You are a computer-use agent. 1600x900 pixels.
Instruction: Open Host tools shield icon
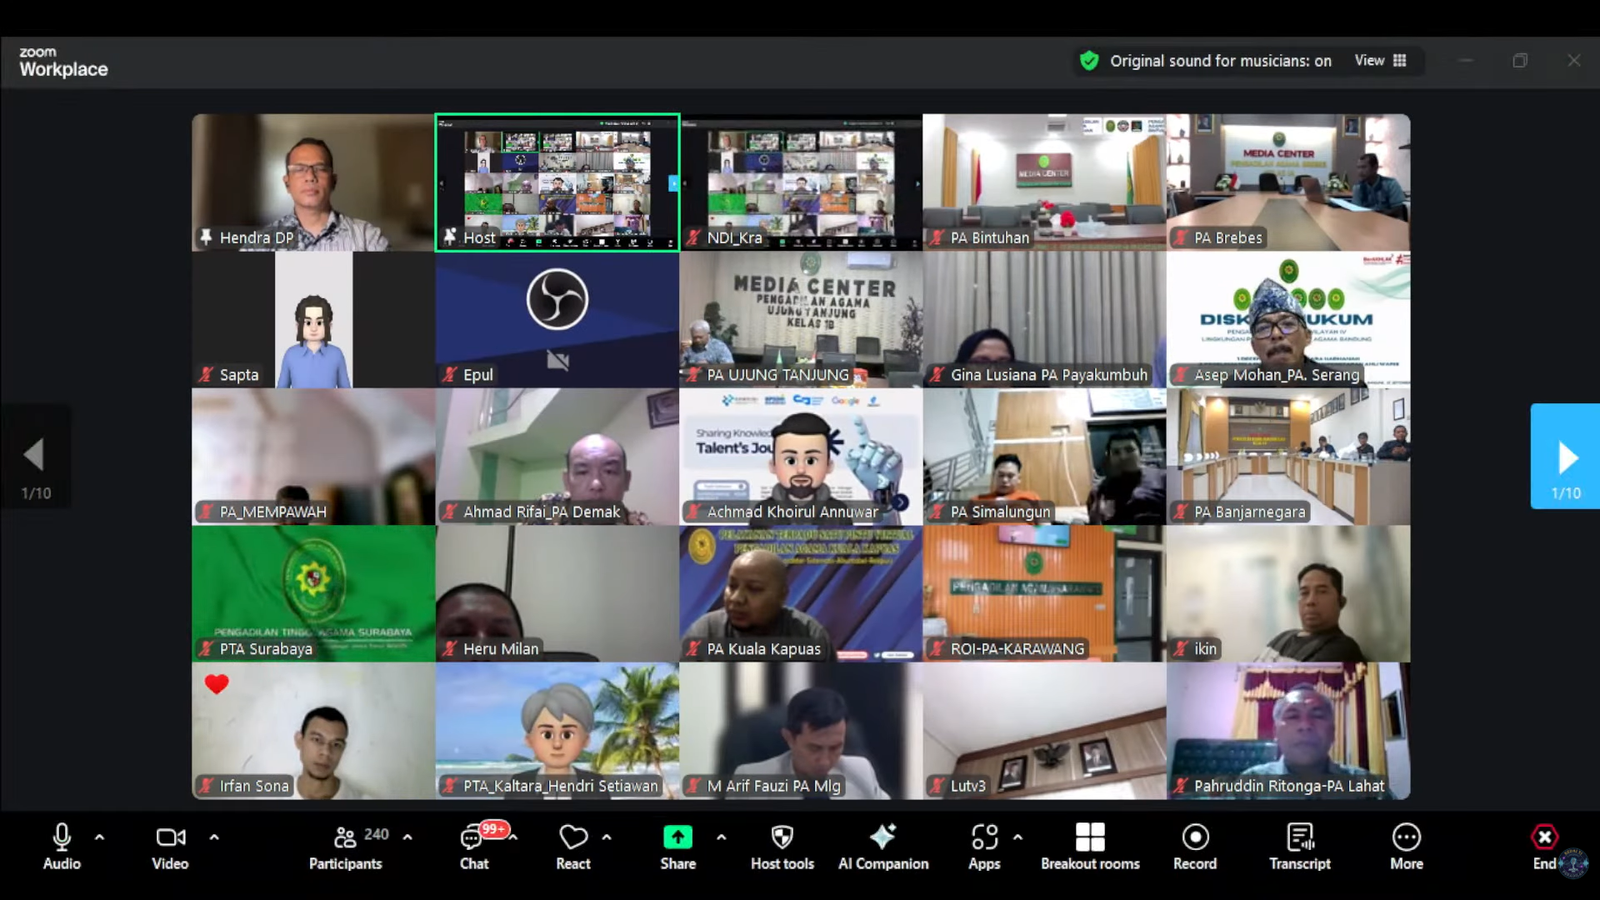[782, 847]
